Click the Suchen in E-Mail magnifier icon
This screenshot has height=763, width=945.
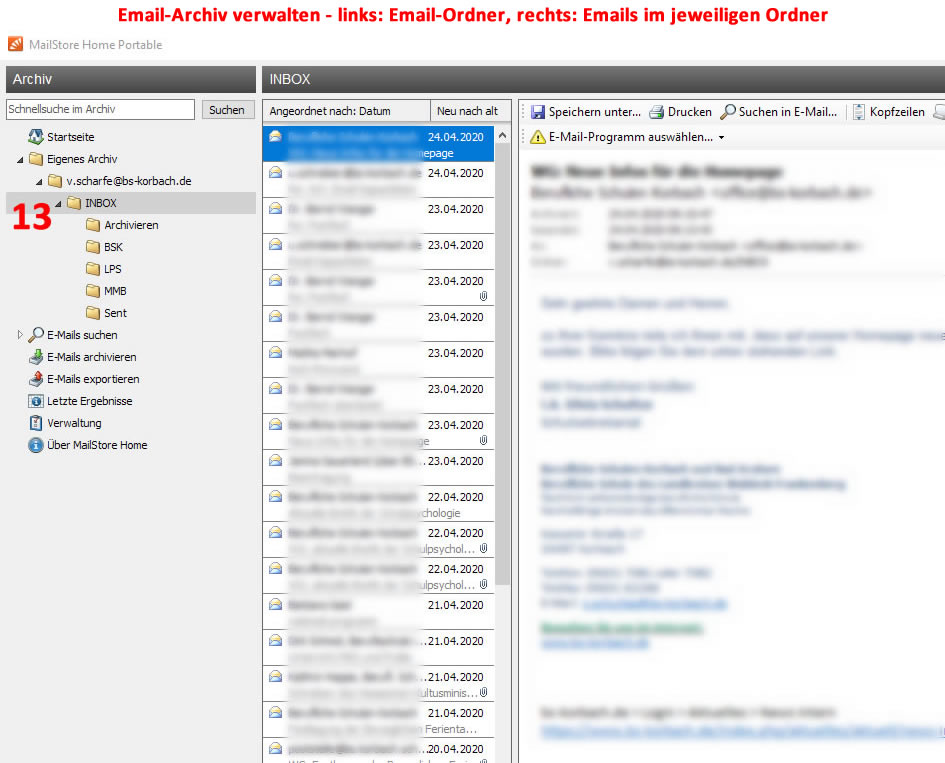(728, 111)
